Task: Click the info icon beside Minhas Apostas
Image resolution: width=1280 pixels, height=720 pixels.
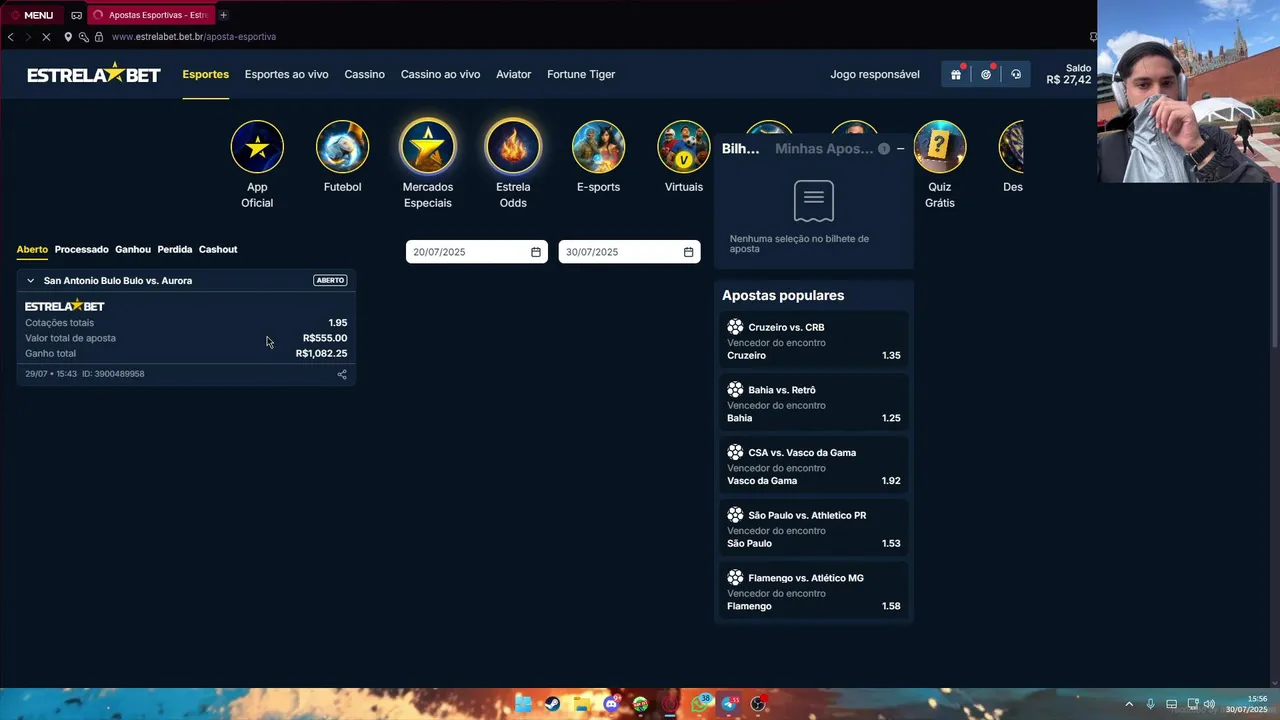Action: click(884, 149)
